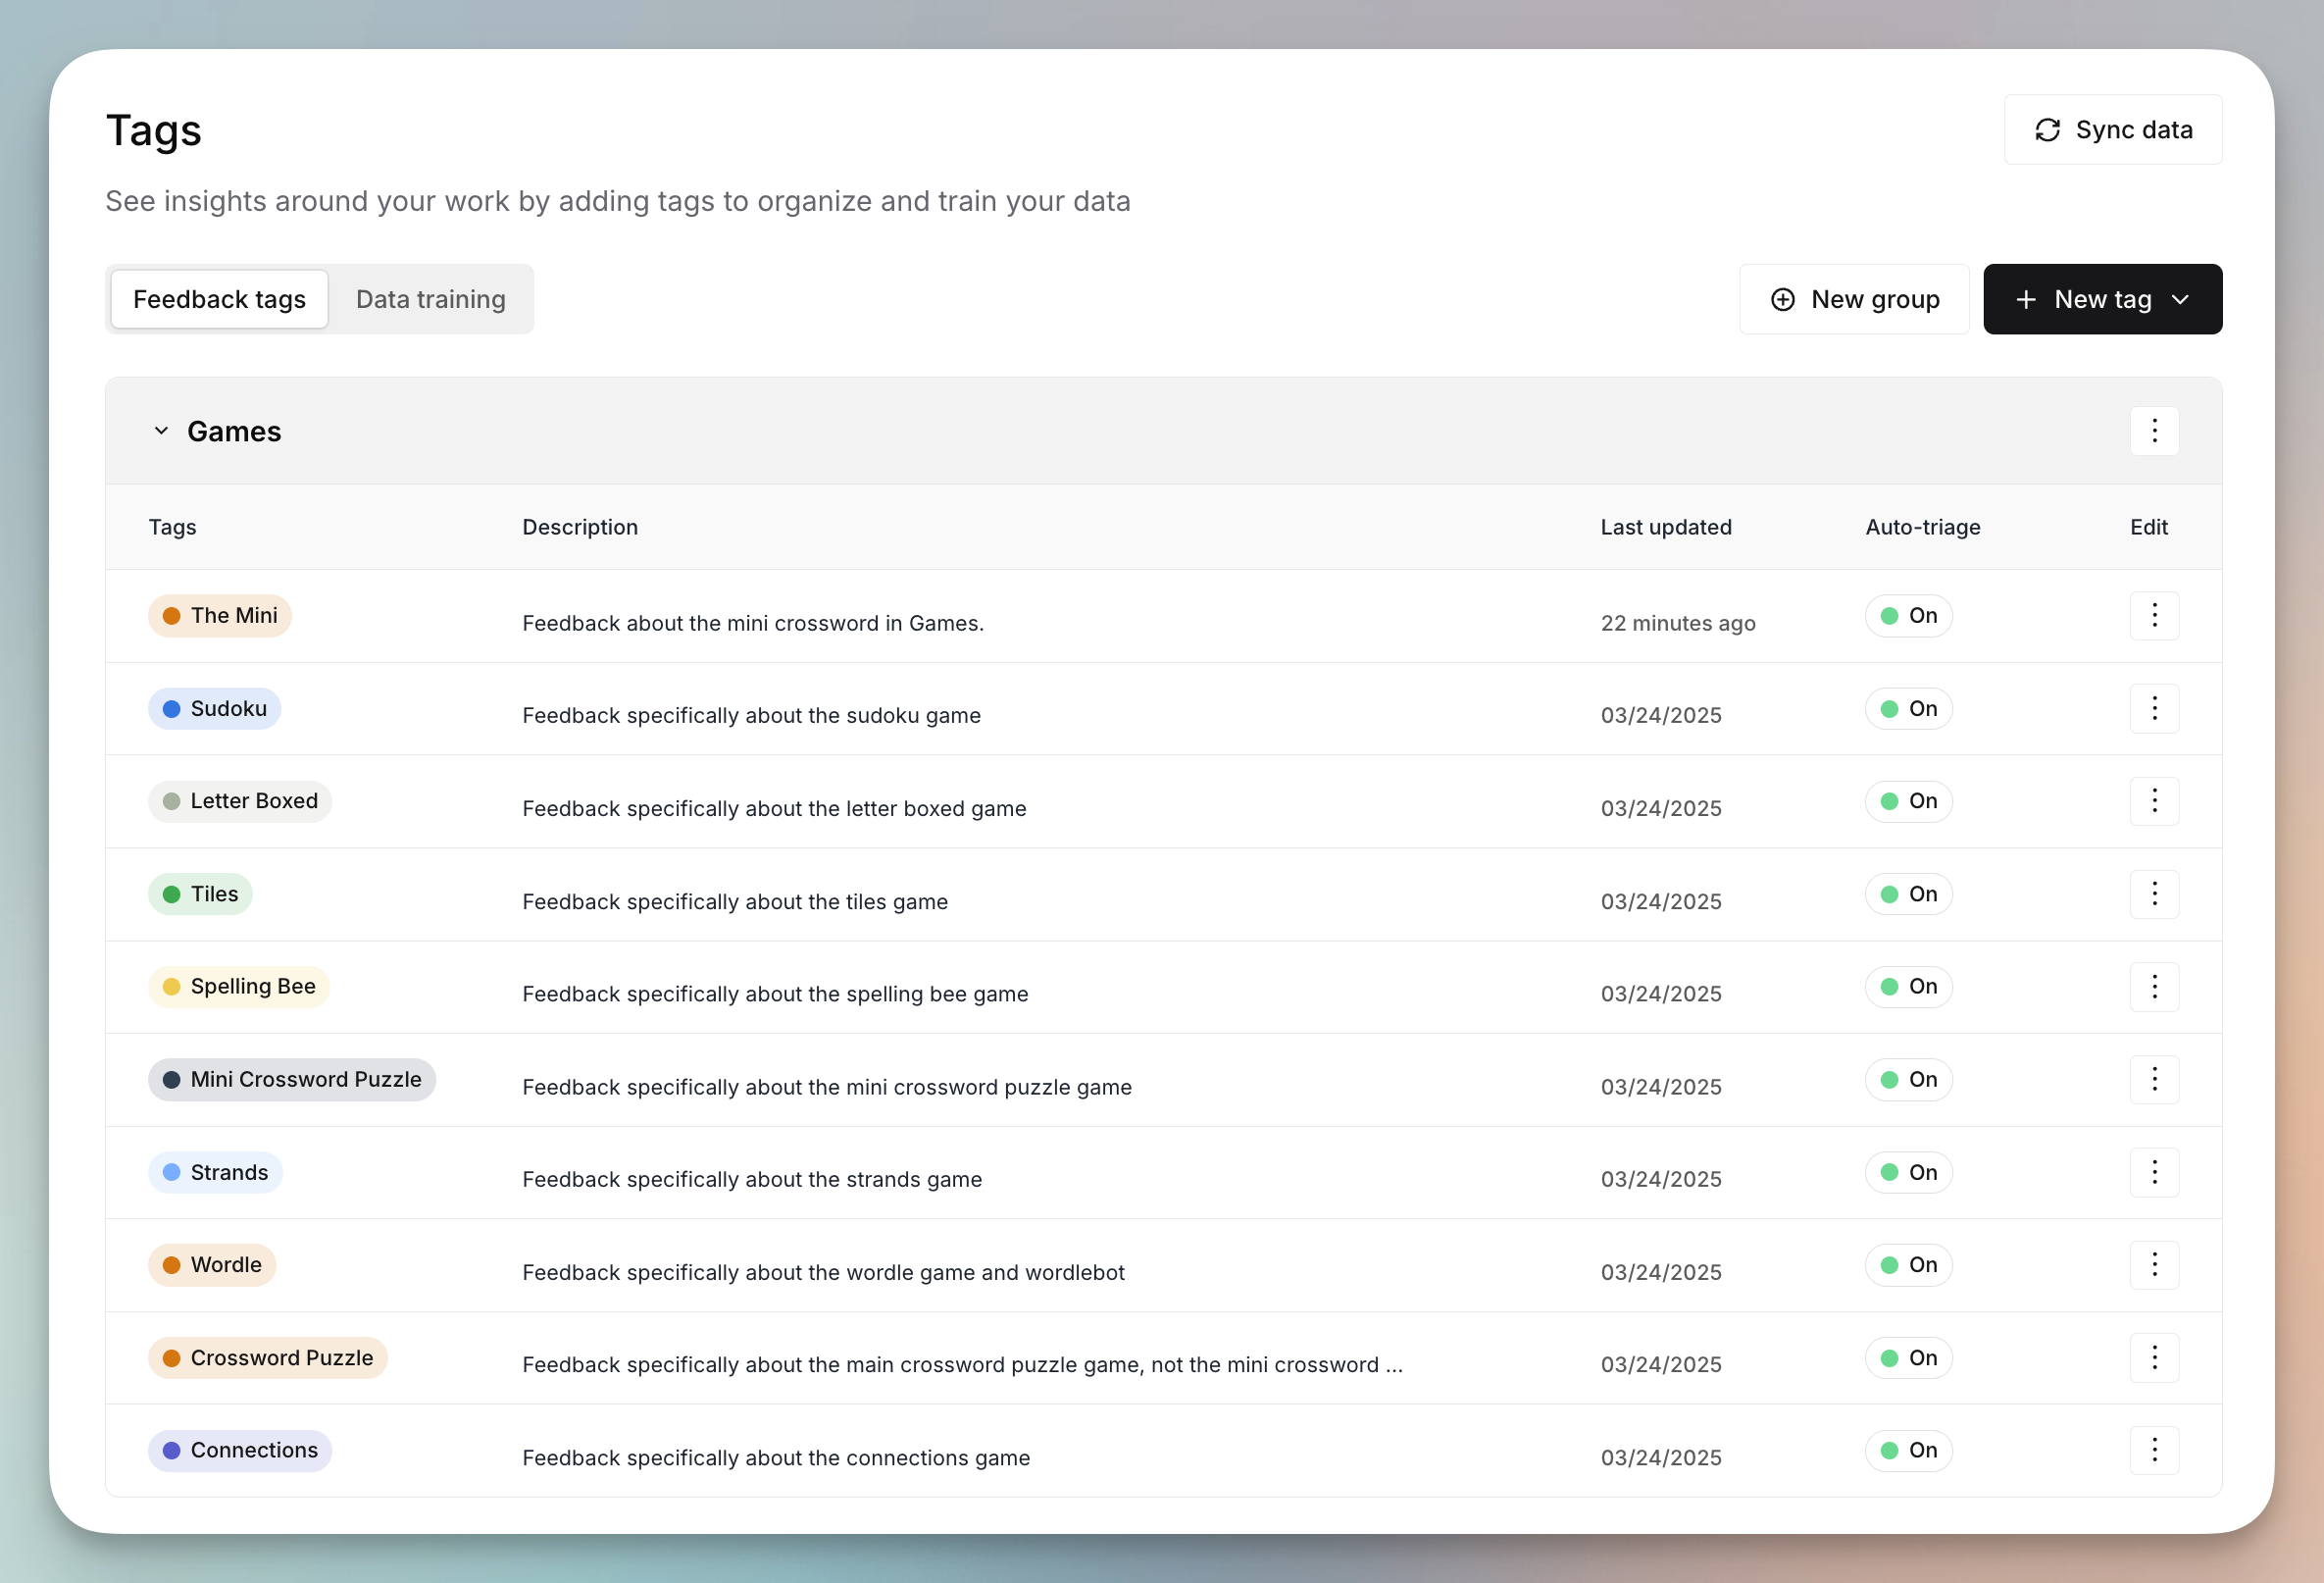Toggle auto-triage for Sudoku
This screenshot has width=2324, height=1583.
[x=1908, y=709]
